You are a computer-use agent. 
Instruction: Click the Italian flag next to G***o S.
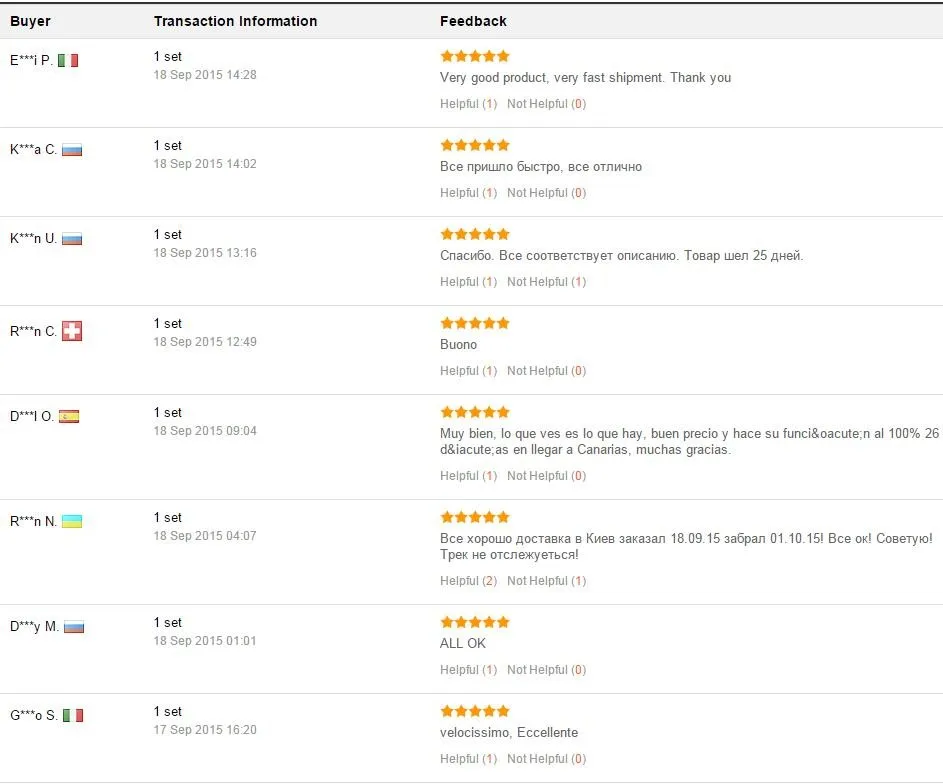73,715
